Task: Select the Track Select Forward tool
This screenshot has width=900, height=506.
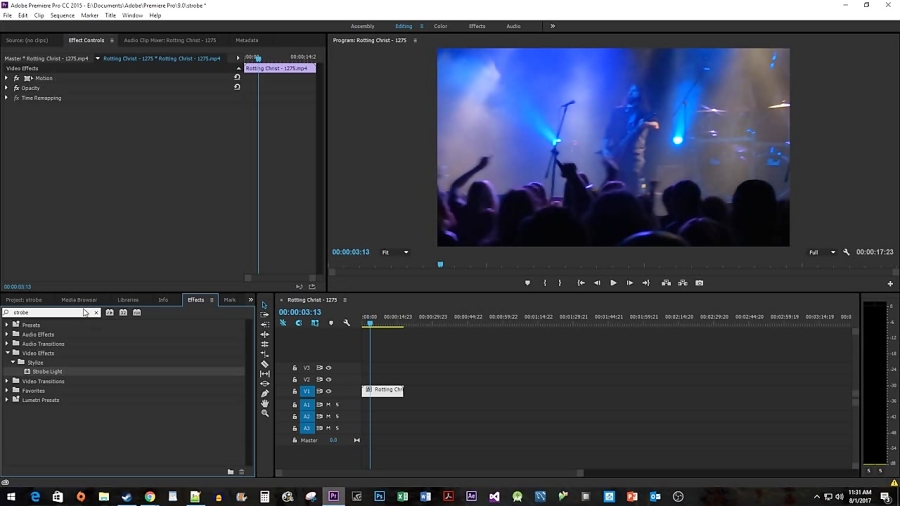Action: [265, 315]
